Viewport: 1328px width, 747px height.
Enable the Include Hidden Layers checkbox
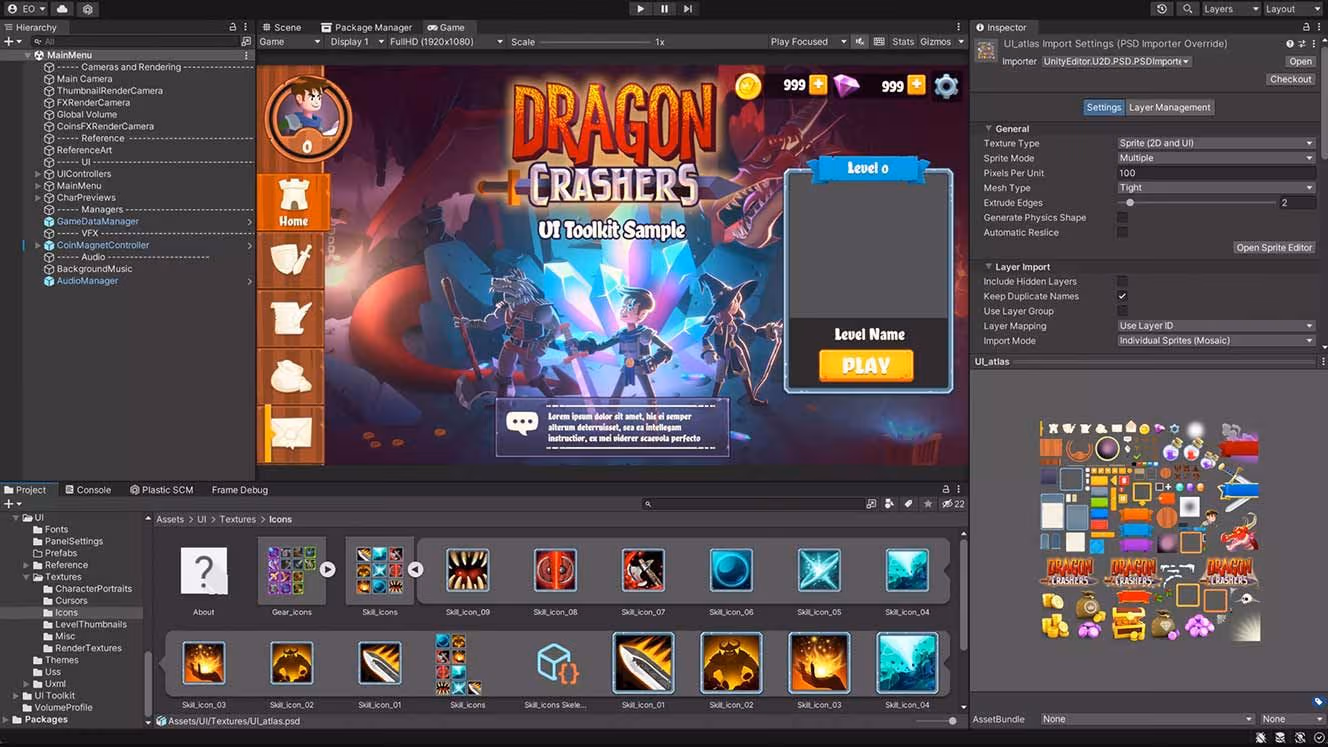(1122, 281)
